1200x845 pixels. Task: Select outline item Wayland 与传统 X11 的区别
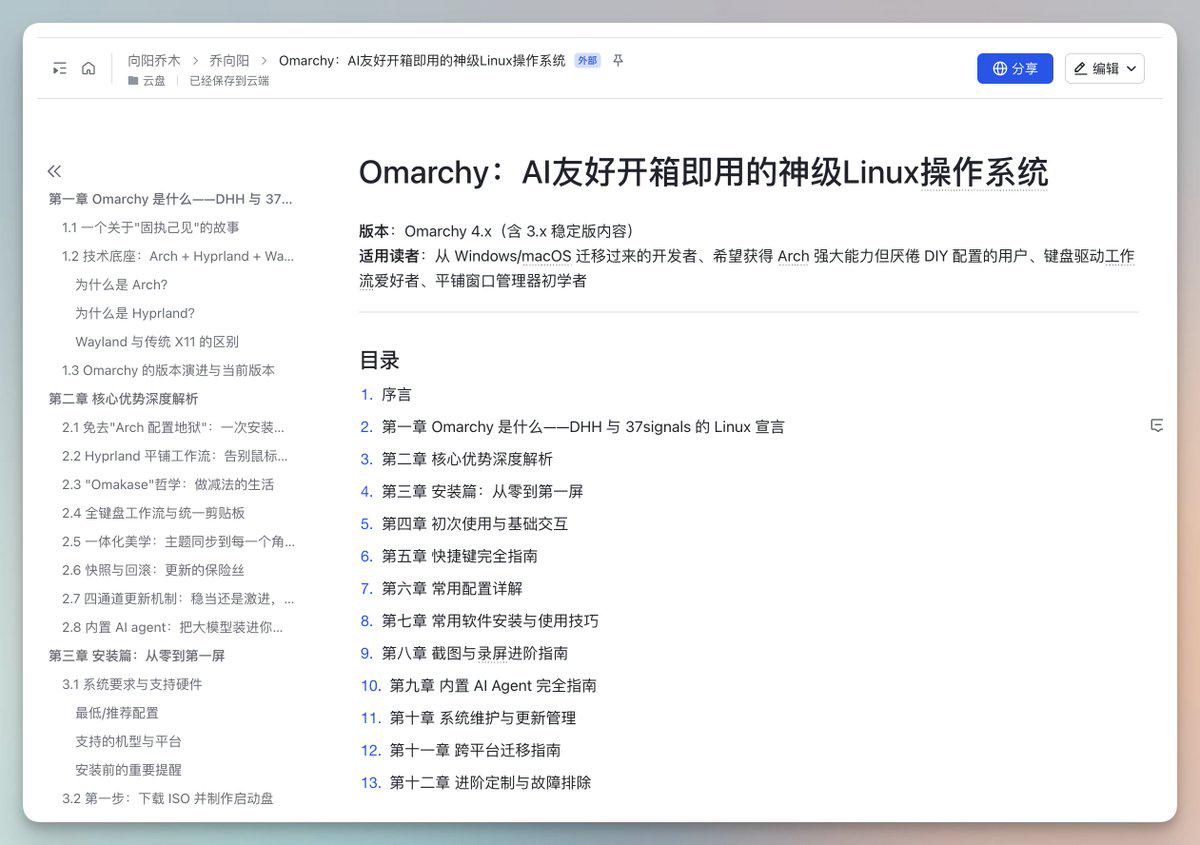tap(157, 342)
